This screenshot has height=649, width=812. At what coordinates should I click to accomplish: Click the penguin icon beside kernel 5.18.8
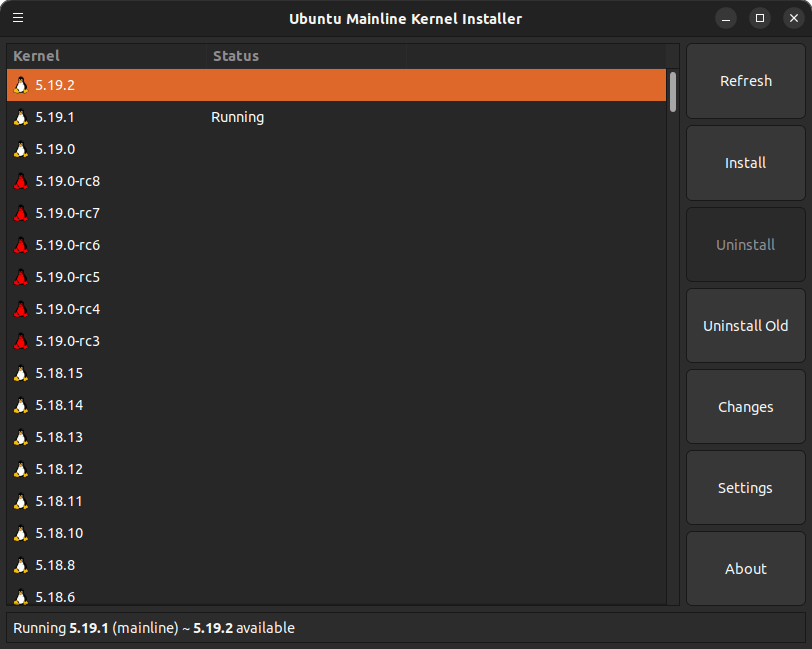(x=21, y=565)
